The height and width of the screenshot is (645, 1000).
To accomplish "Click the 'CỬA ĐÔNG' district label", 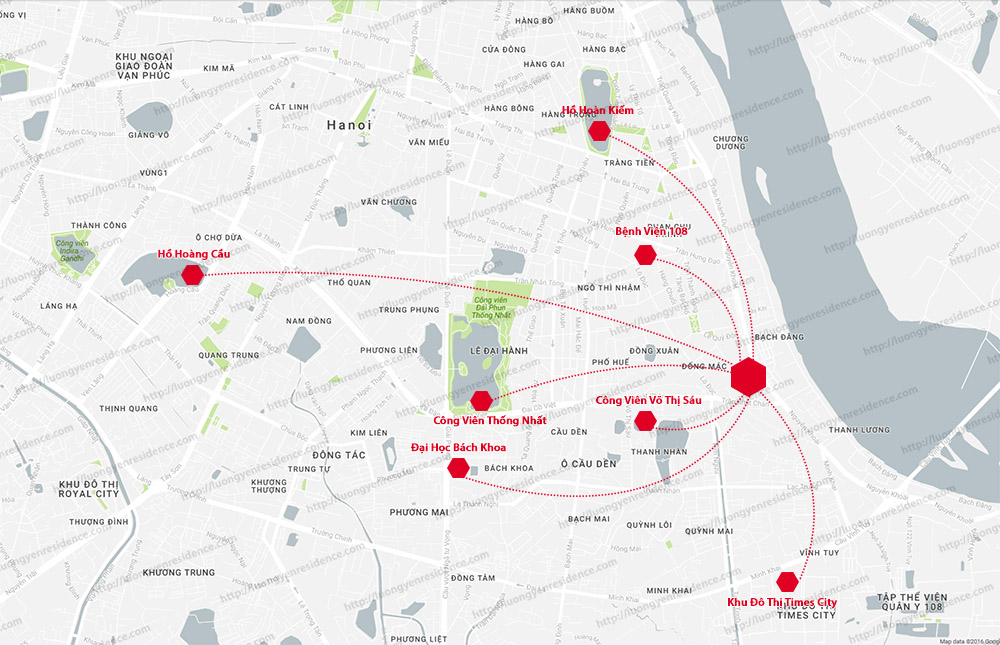I will pyautogui.click(x=504, y=49).
